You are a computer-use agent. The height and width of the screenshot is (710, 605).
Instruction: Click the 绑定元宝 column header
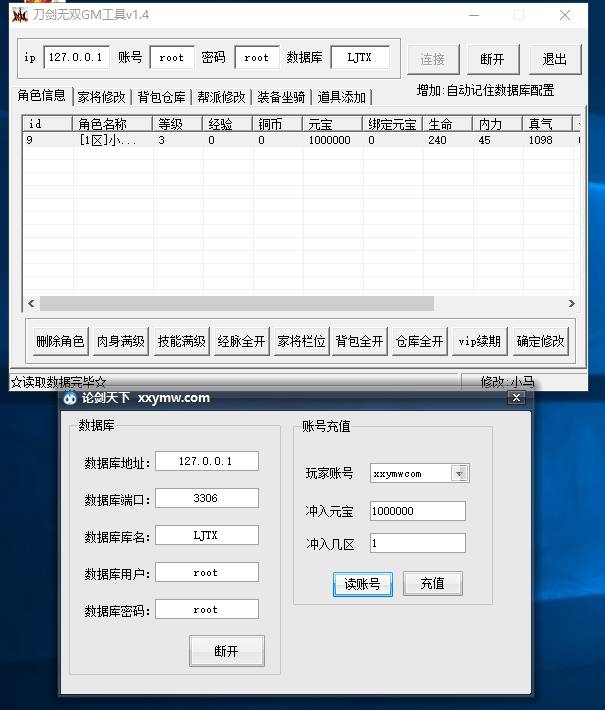(393, 124)
